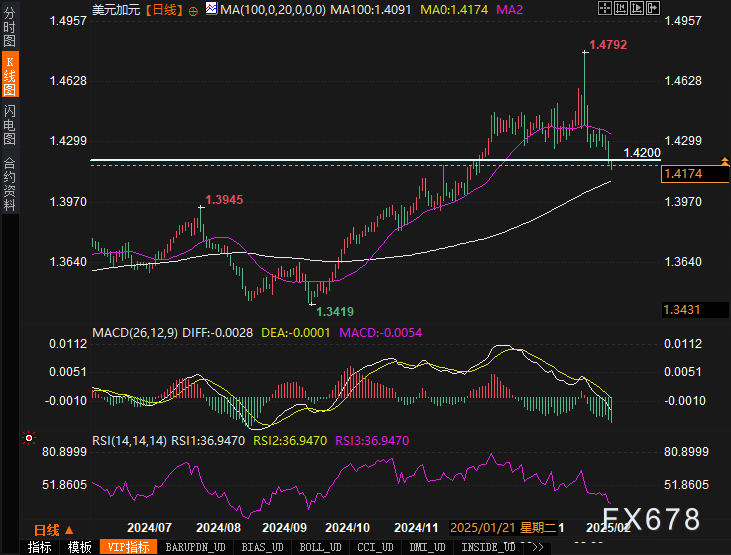Apply the BOLL_UD indicator

pos(320,547)
